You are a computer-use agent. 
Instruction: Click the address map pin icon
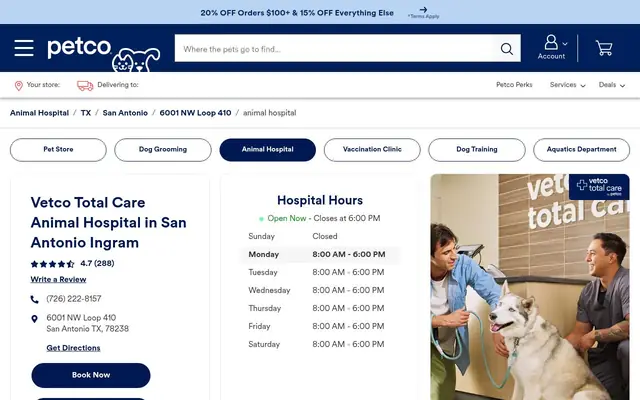pos(34,319)
